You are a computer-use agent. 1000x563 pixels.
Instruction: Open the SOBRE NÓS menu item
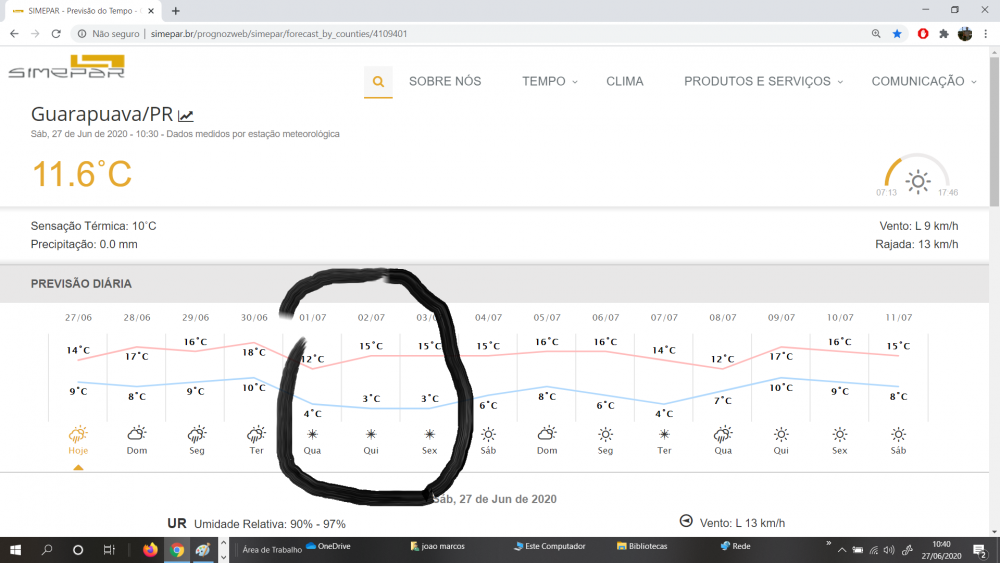click(445, 82)
